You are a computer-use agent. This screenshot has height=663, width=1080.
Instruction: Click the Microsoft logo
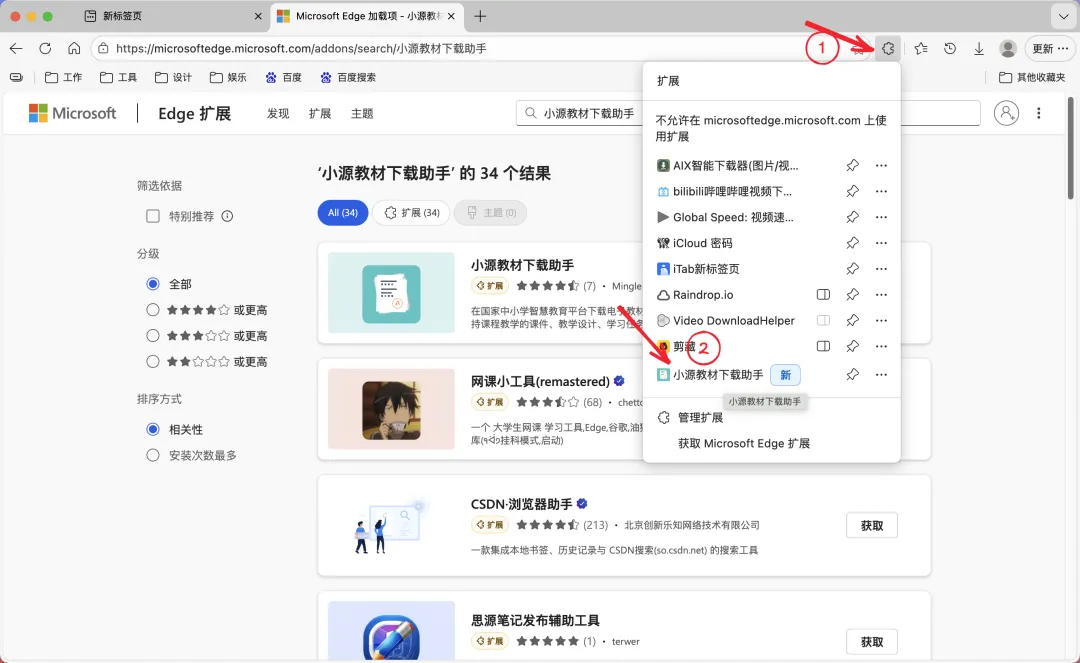point(72,113)
